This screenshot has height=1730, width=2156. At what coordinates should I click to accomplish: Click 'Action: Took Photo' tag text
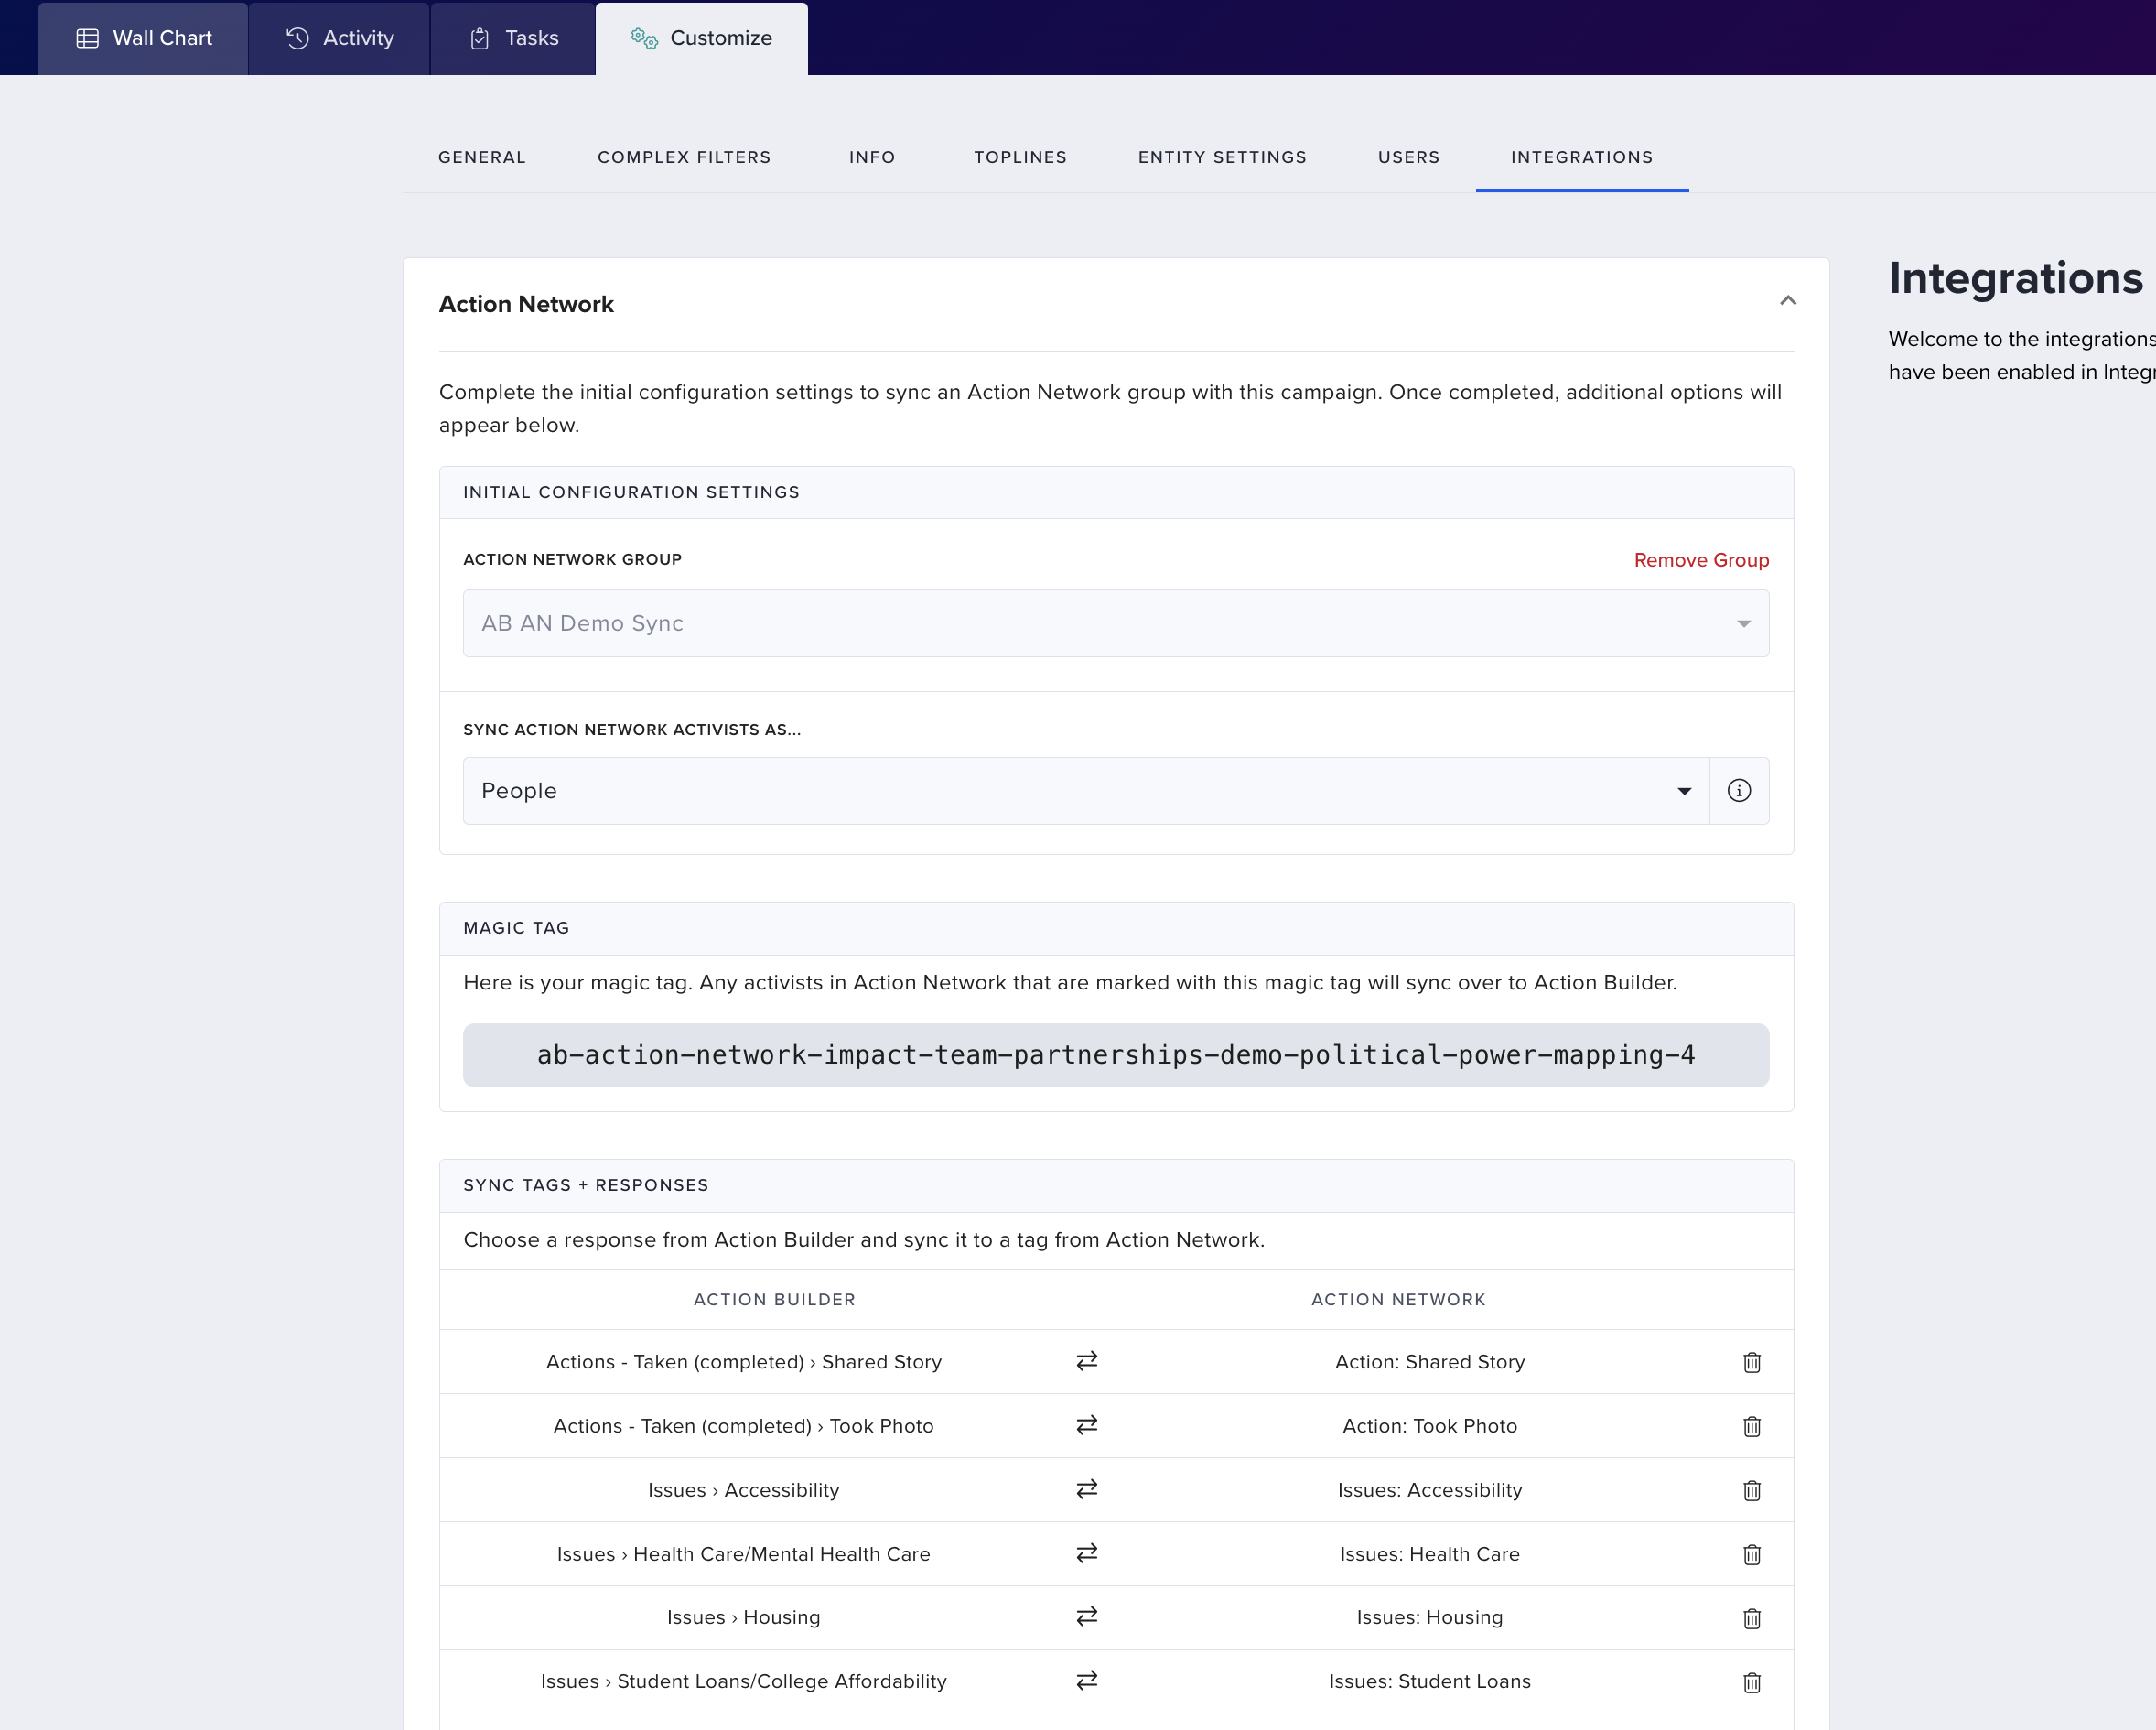point(1430,1426)
